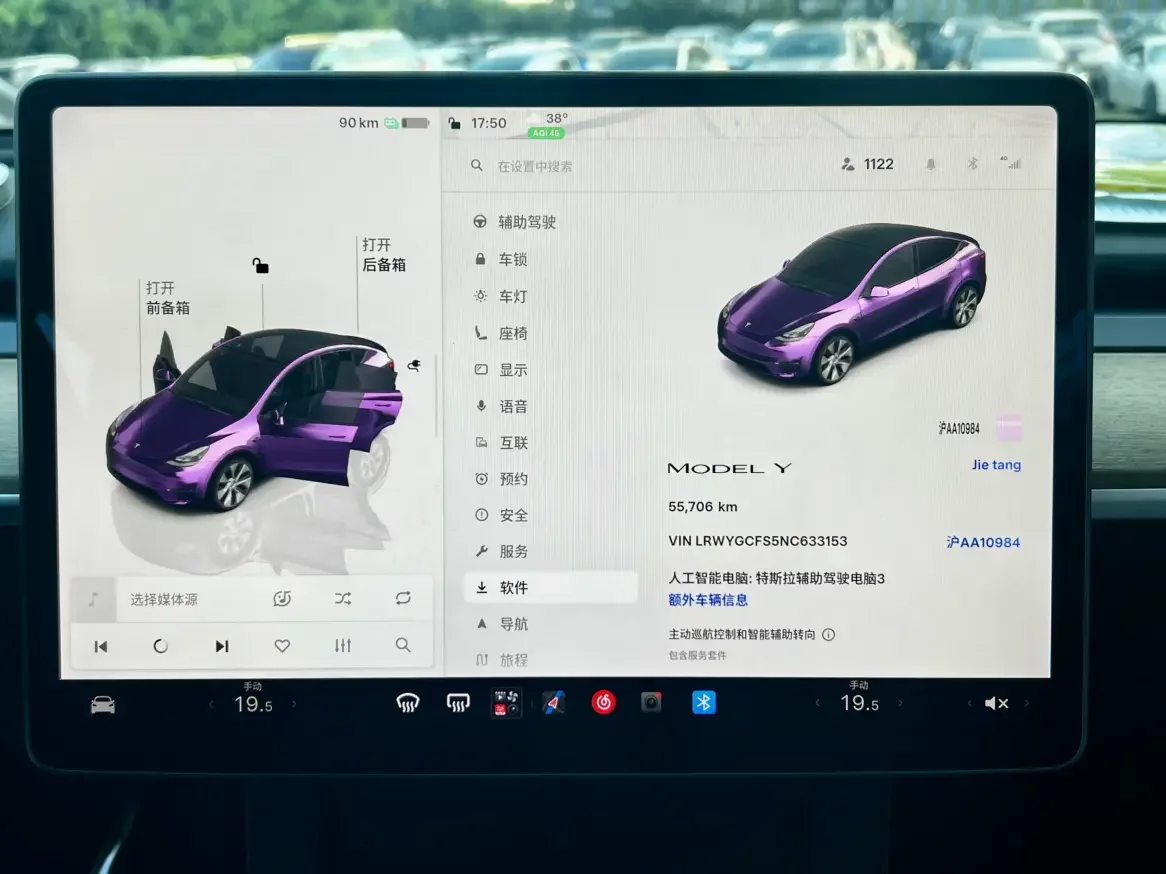Toggle repeat playback

pos(403,598)
